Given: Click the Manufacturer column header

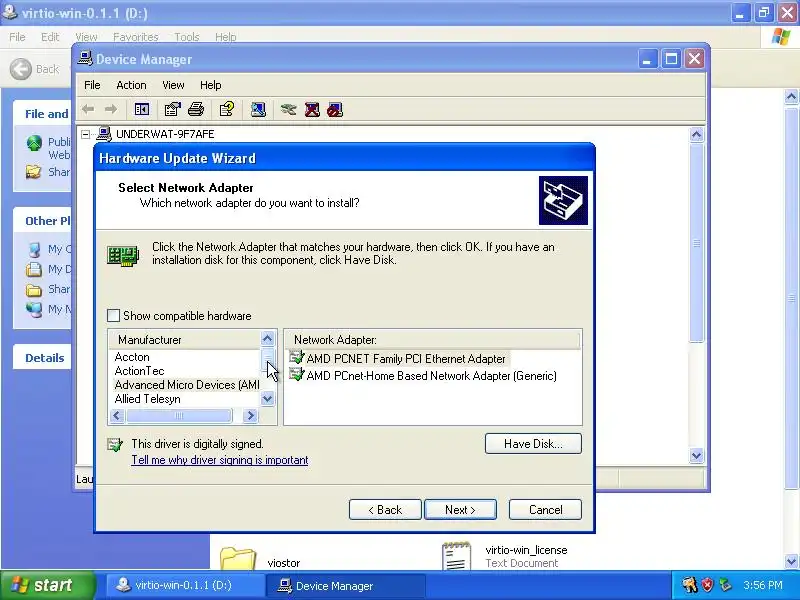Looking at the screenshot, I should [185, 340].
